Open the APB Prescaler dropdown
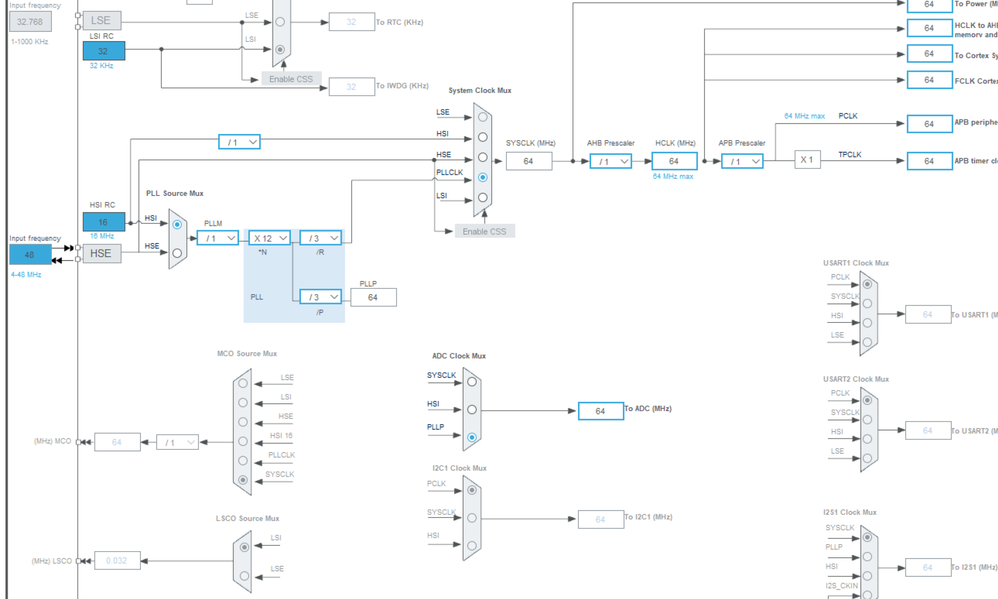The height and width of the screenshot is (599, 998). click(x=742, y=162)
